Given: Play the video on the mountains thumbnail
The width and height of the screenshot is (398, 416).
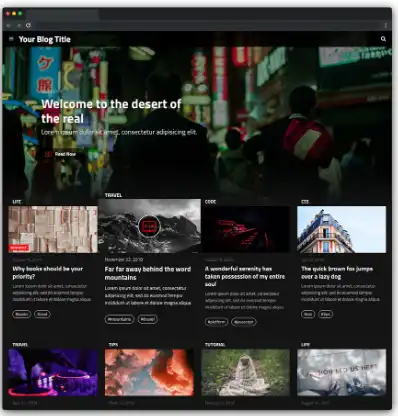Looking at the screenshot, I should tap(149, 226).
